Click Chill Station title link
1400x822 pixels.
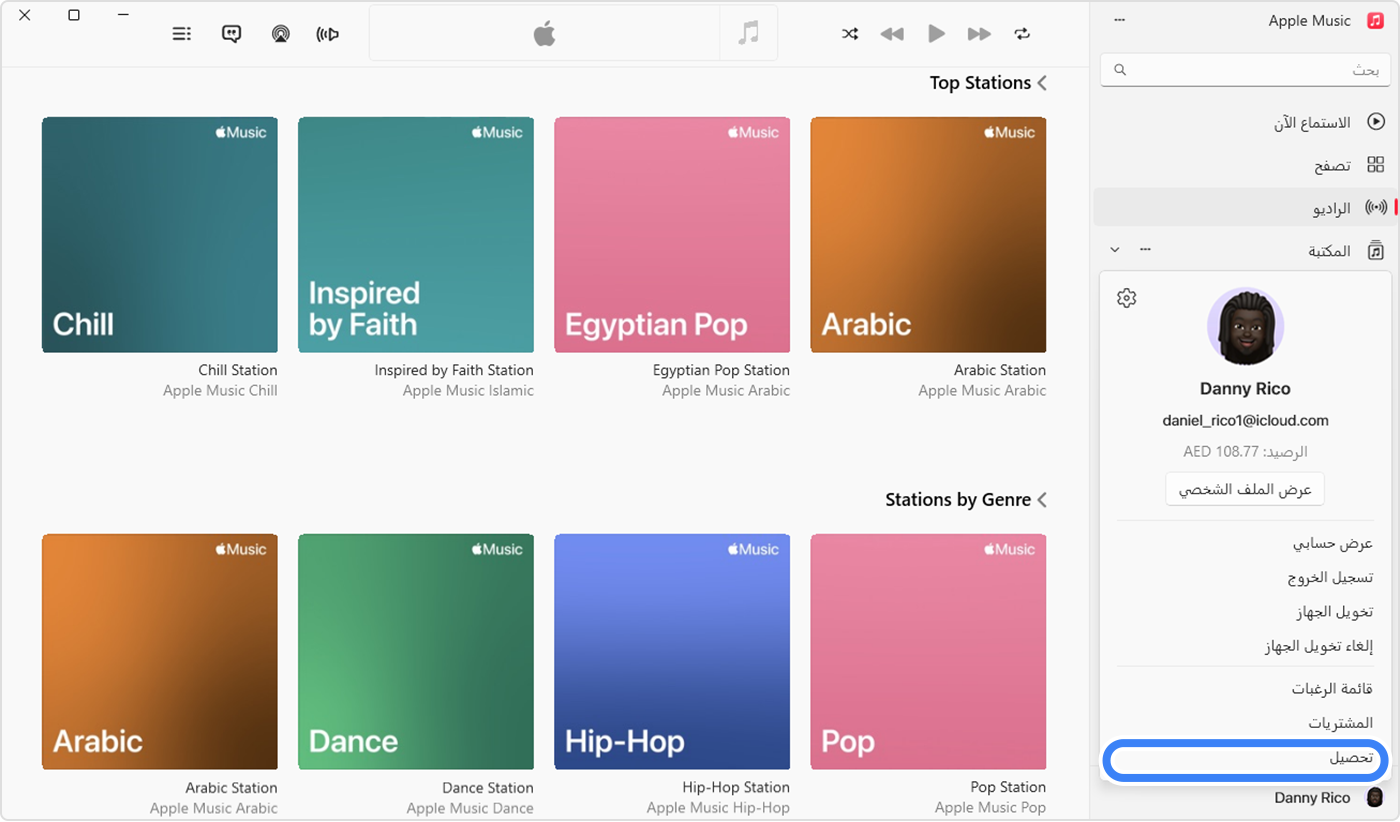tap(238, 370)
